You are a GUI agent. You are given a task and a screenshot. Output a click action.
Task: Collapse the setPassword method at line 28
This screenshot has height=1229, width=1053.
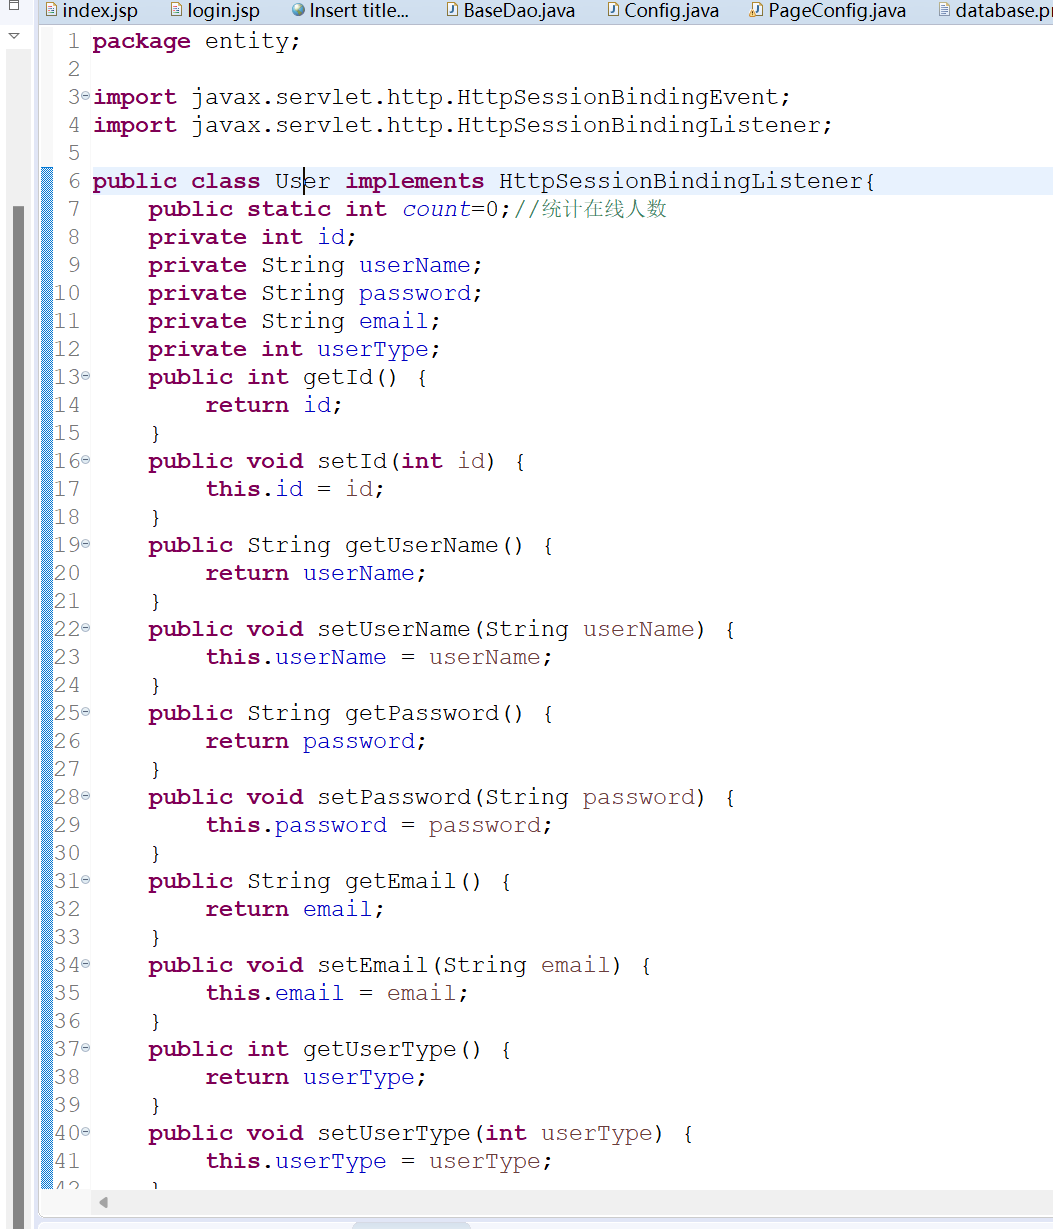(85, 796)
